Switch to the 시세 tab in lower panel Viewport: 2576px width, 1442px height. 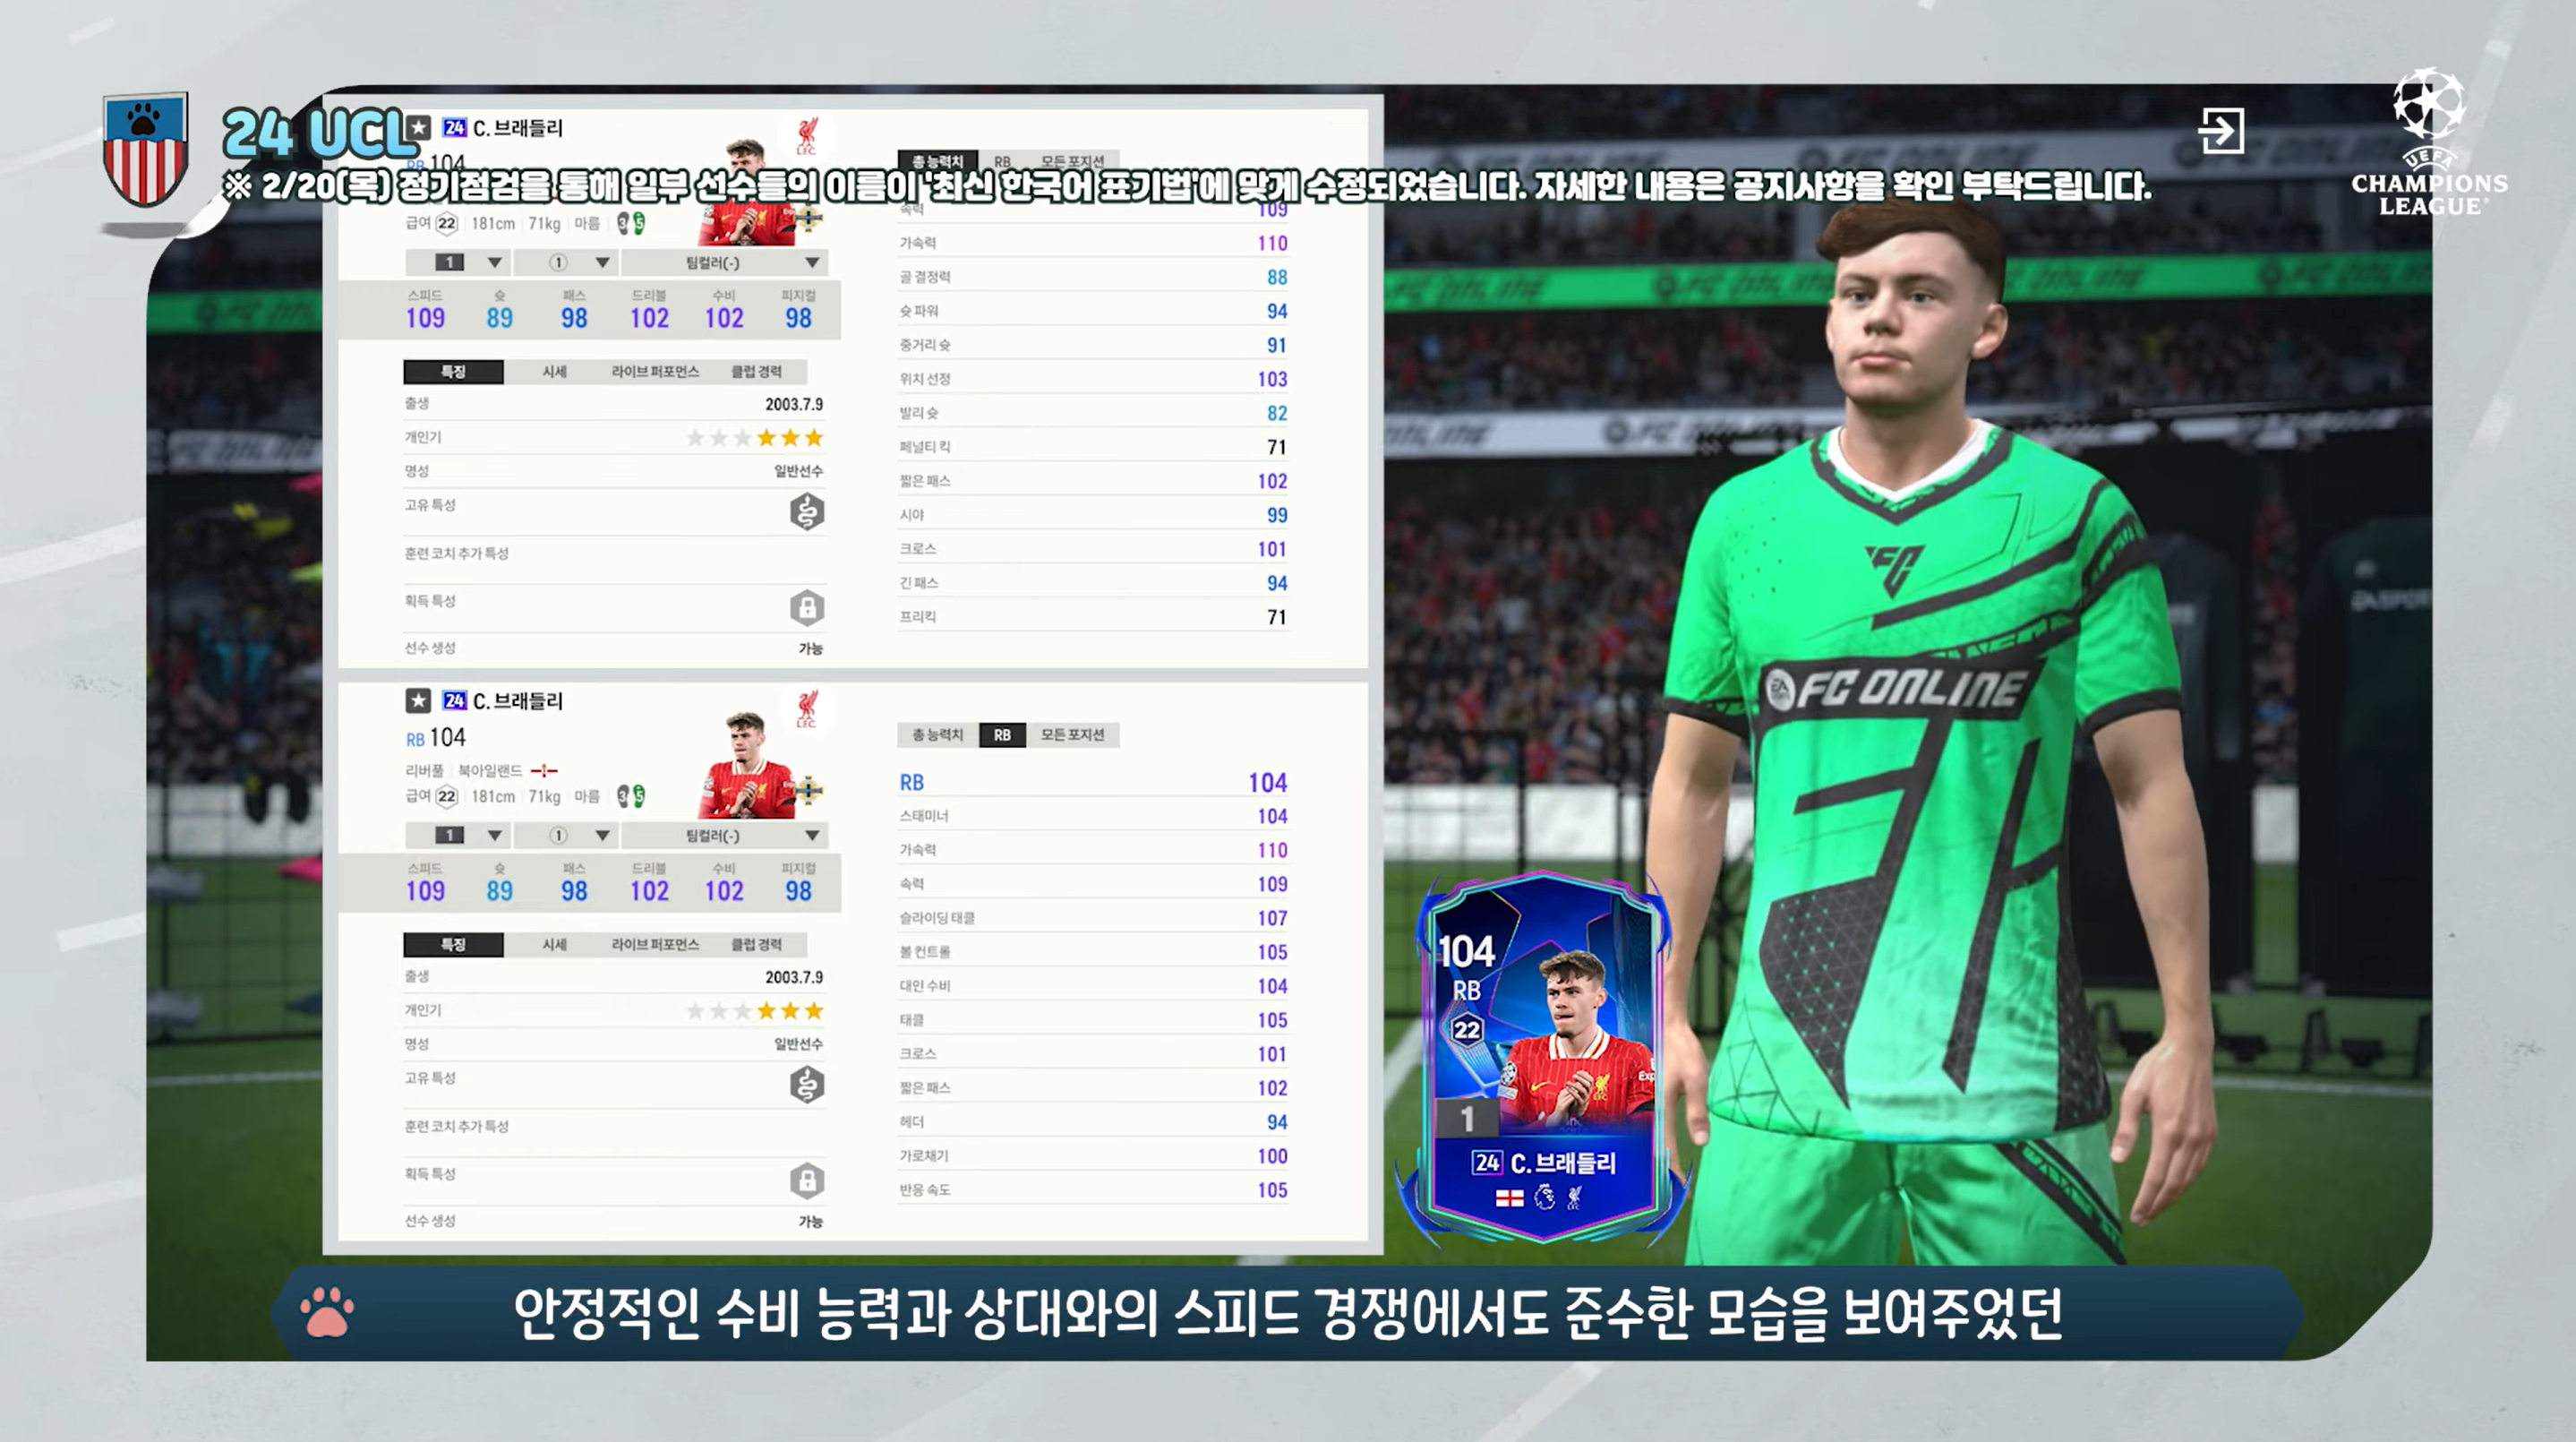pyautogui.click(x=554, y=944)
